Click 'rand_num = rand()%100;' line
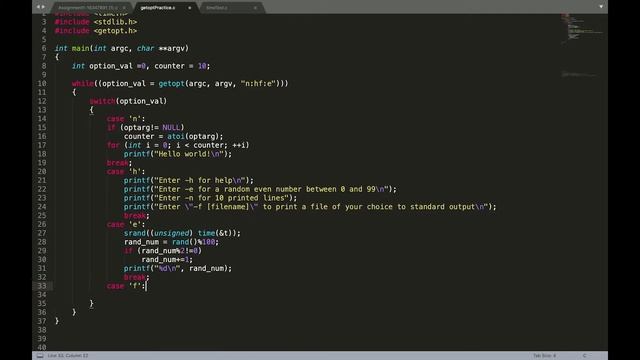Image resolution: width=640 pixels, height=360 pixels. click(171, 242)
